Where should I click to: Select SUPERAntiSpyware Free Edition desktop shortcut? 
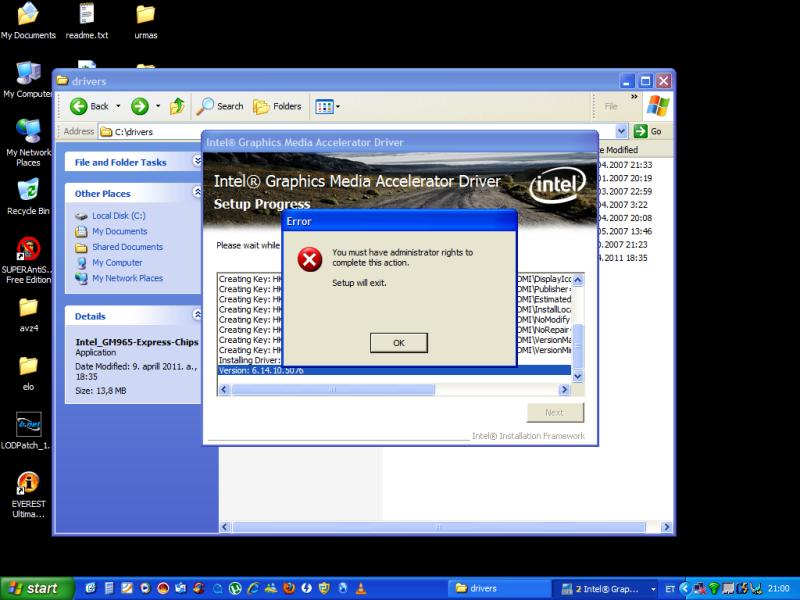click(x=28, y=260)
